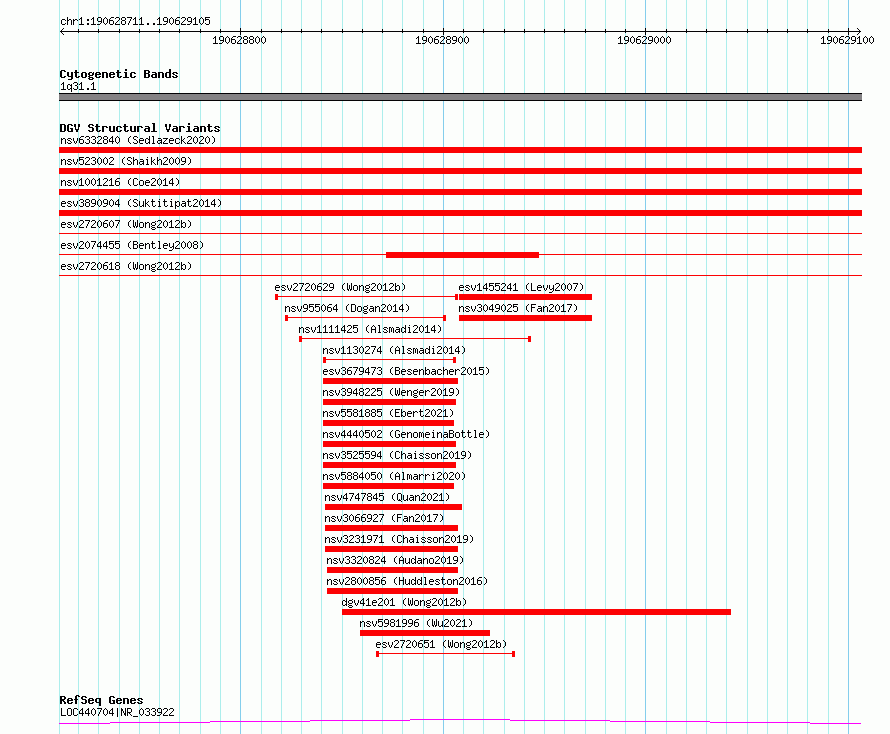Click ruler tick labeled 190628900

coord(442,40)
